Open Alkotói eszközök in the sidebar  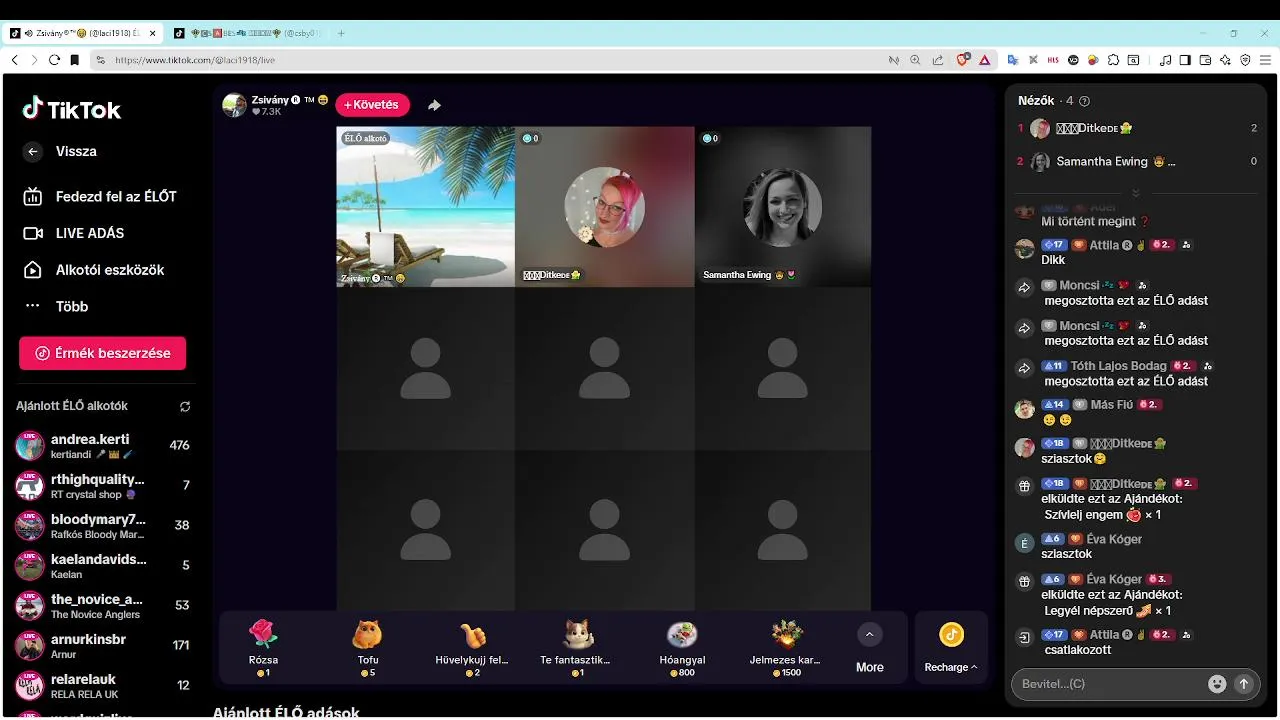tap(93, 270)
